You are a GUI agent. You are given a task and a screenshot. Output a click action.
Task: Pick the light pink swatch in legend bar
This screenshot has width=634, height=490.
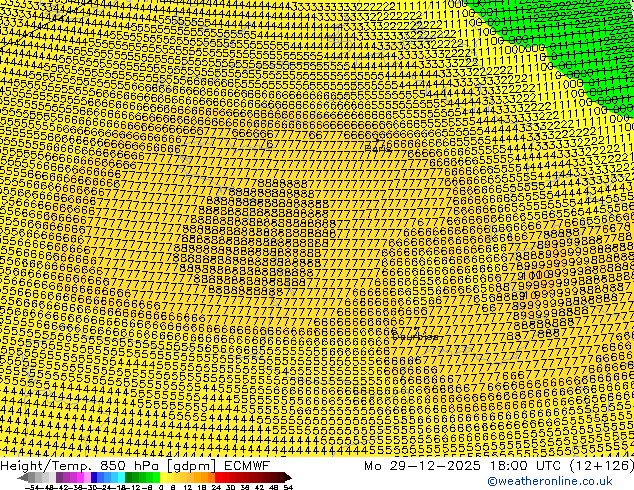click(x=87, y=478)
